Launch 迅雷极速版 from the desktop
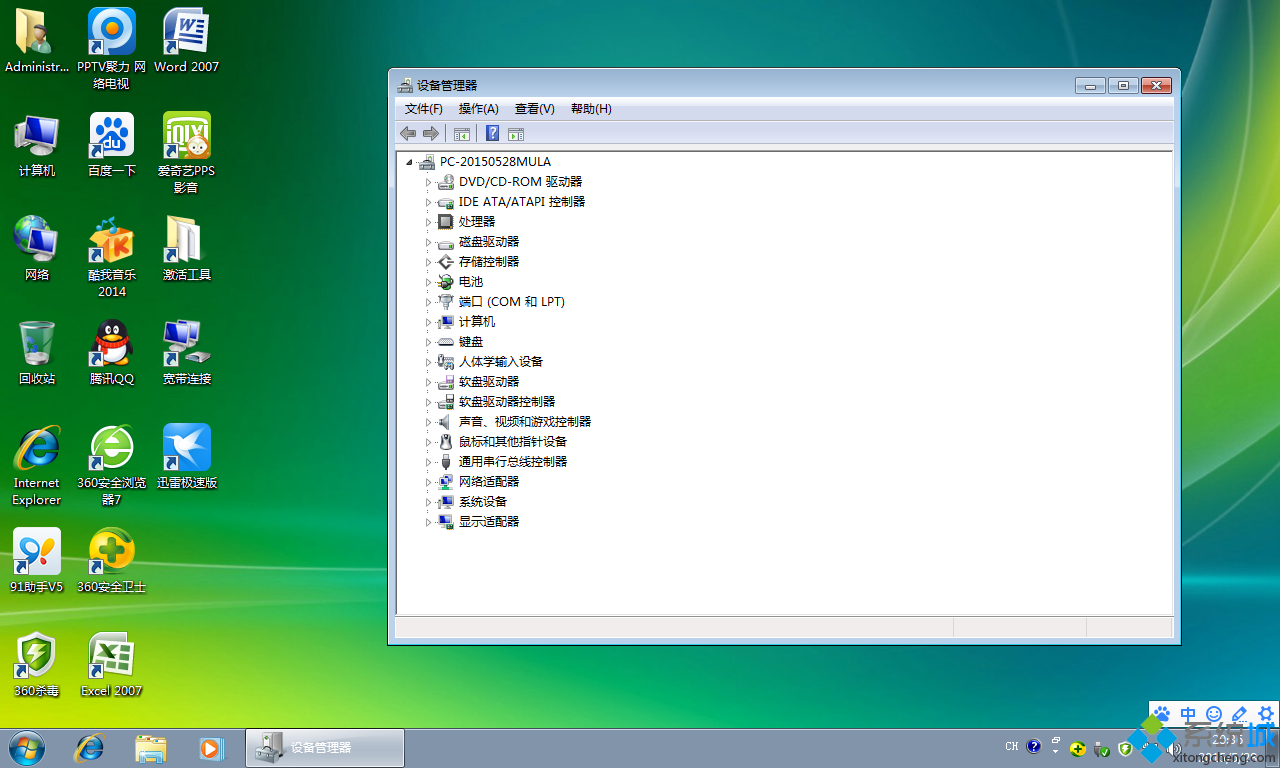The image size is (1280, 768). pos(185,448)
